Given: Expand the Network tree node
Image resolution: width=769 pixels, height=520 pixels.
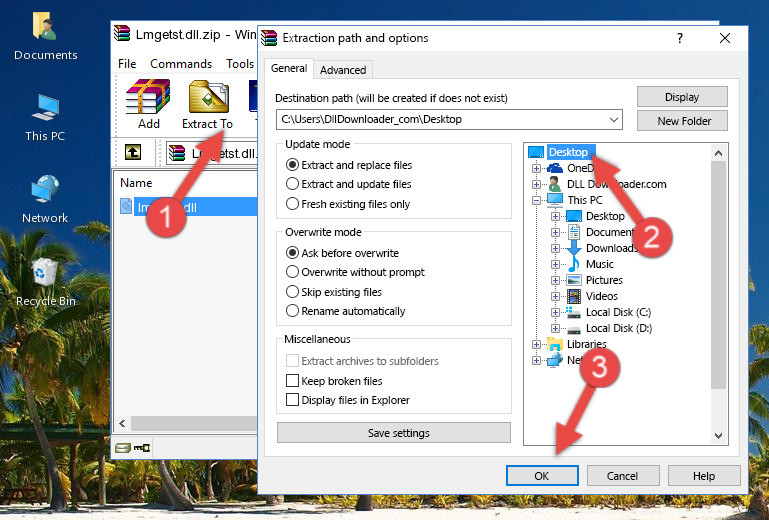Looking at the screenshot, I should pyautogui.click(x=536, y=361).
